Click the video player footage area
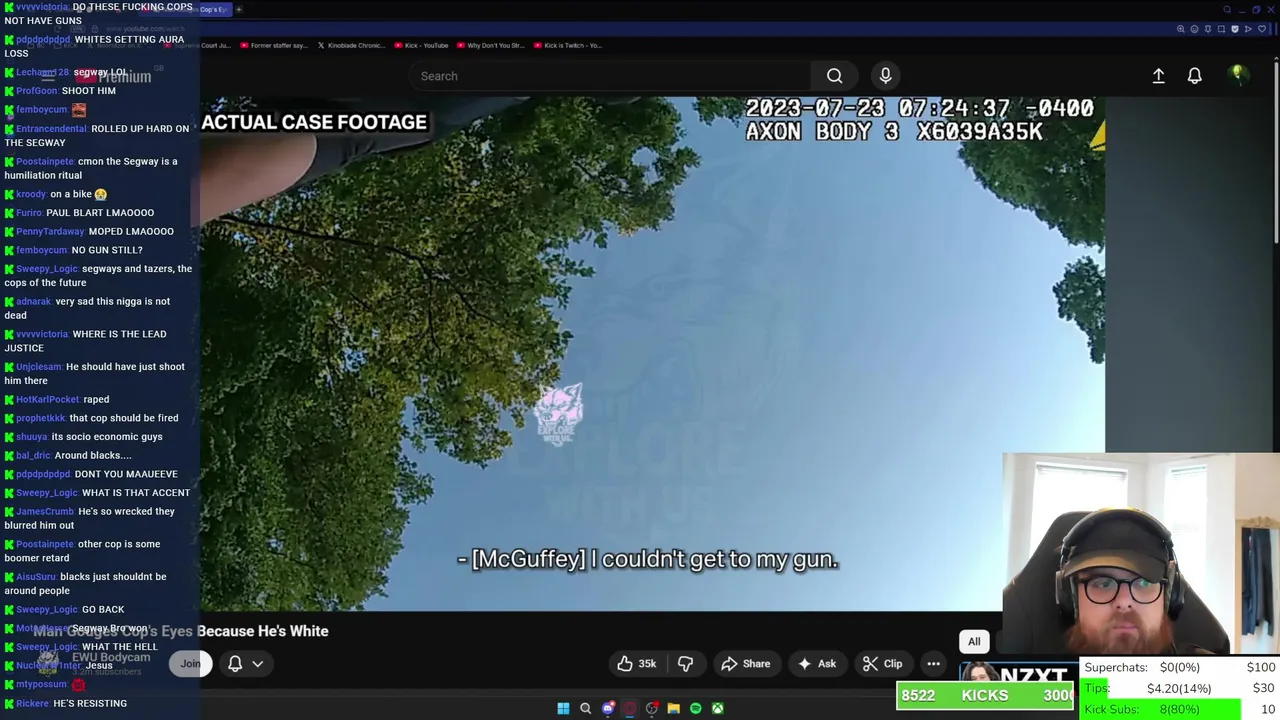Screen dimensions: 1280x720 point(652,353)
